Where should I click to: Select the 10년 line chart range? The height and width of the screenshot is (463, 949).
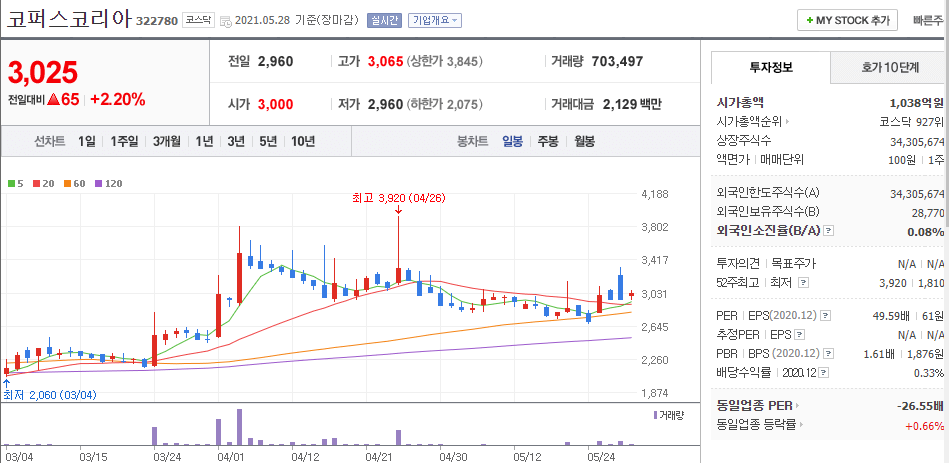tap(303, 142)
